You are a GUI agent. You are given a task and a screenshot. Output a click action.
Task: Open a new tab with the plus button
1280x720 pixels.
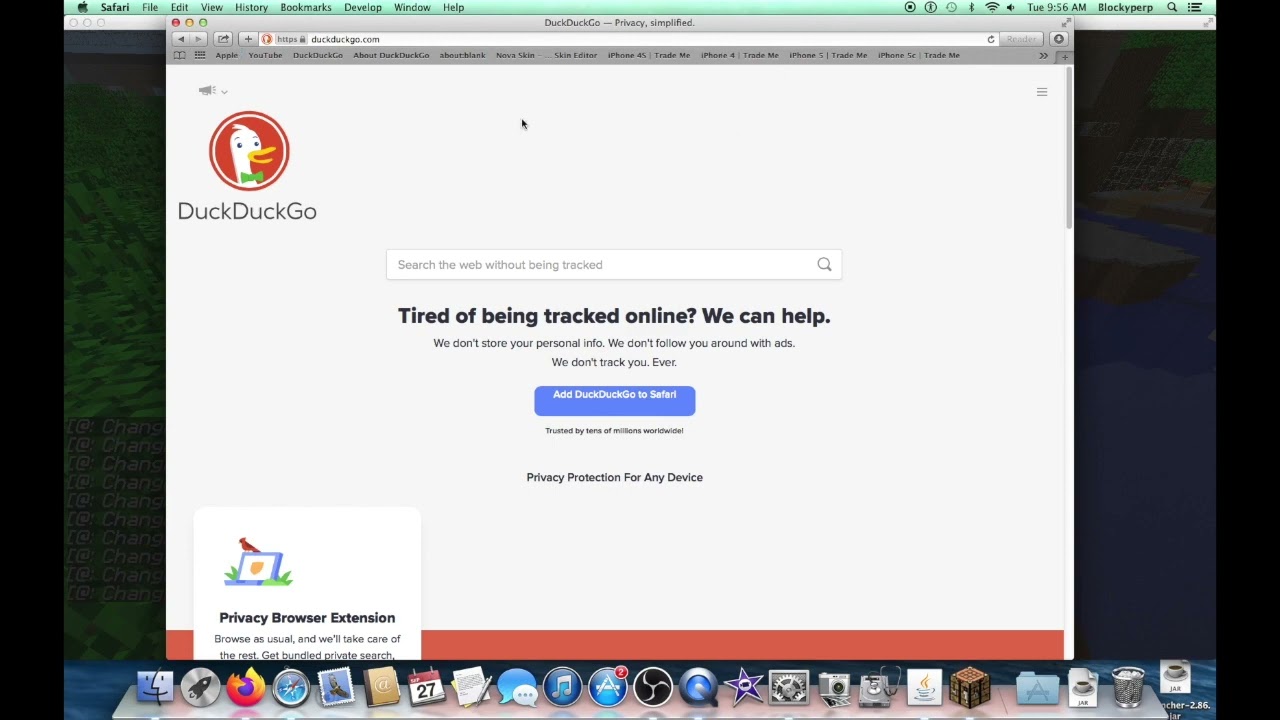(1064, 56)
